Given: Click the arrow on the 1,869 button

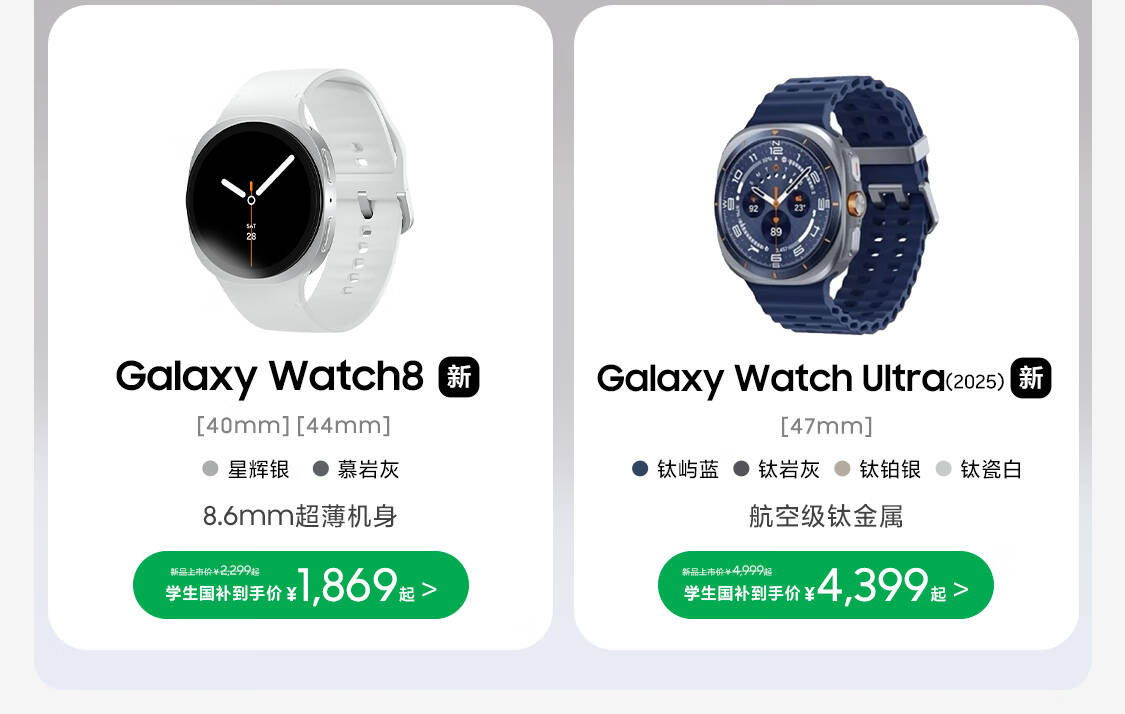Looking at the screenshot, I should pyautogui.click(x=429, y=589).
